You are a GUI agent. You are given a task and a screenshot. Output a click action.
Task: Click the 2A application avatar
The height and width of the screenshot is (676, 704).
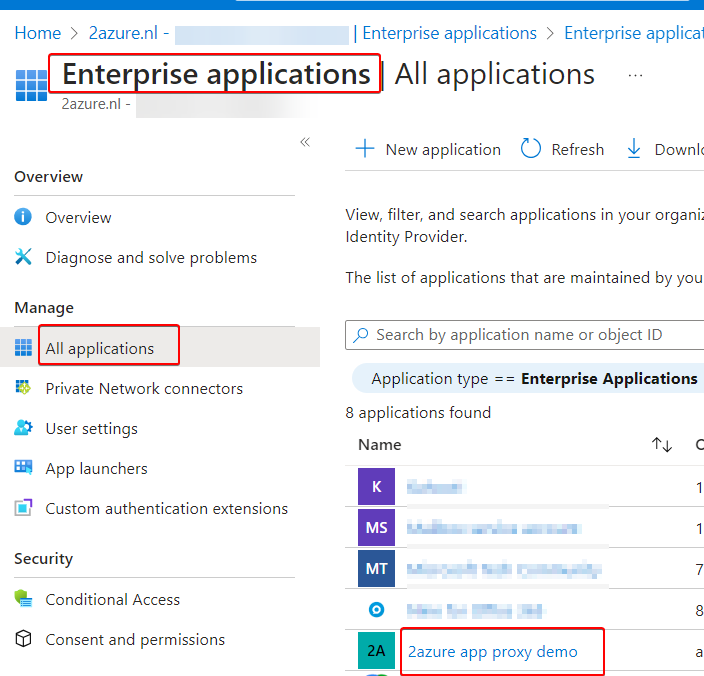376,650
